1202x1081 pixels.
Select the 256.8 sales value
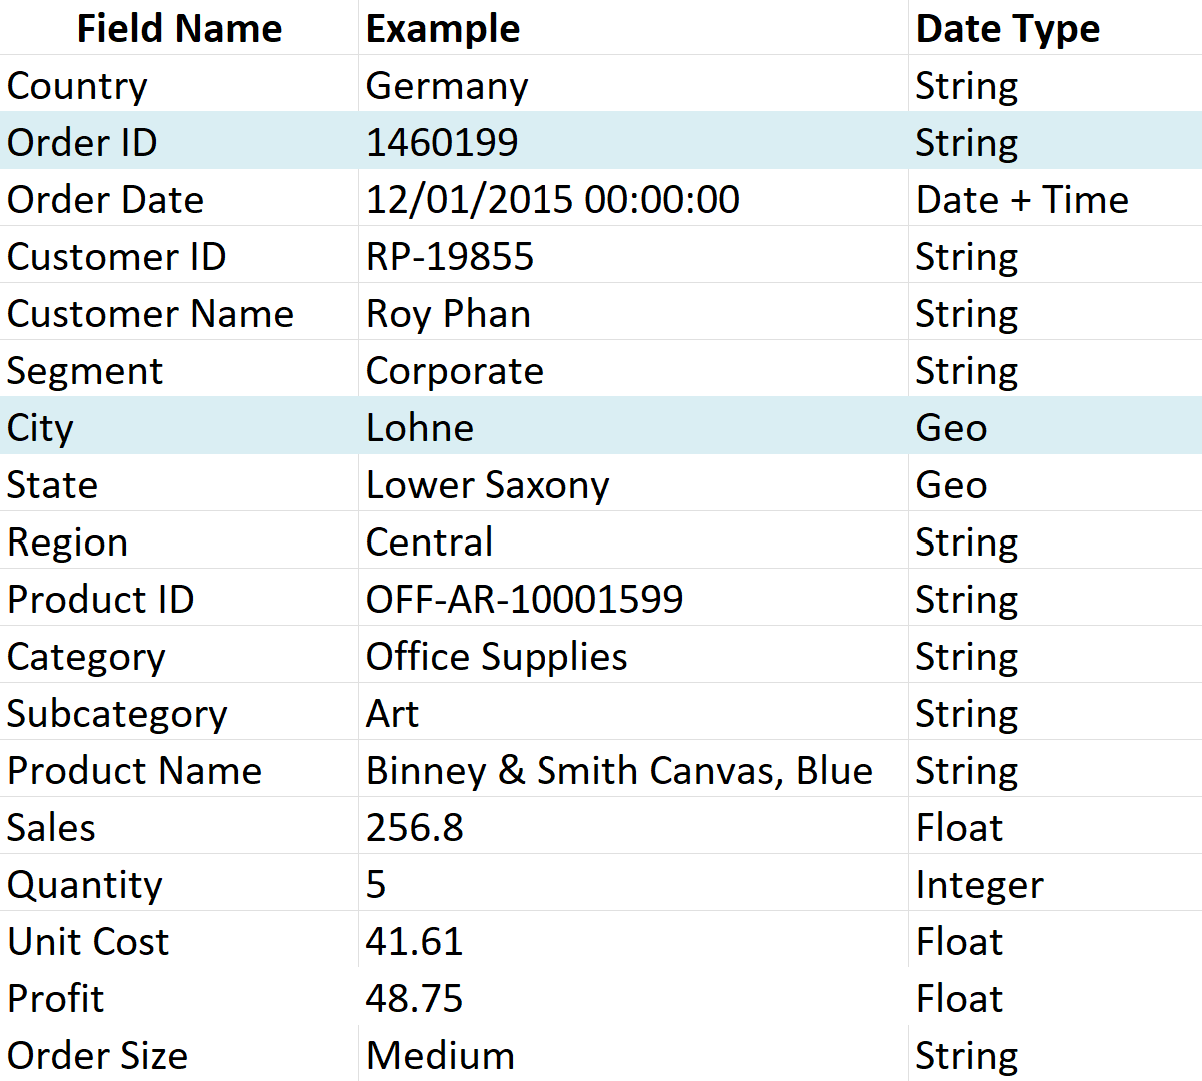415,827
